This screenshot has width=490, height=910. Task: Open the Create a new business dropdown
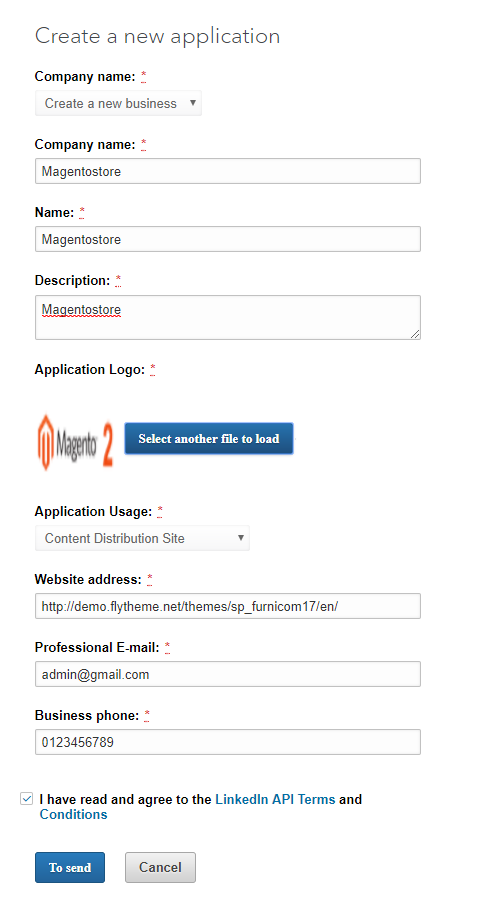118,103
